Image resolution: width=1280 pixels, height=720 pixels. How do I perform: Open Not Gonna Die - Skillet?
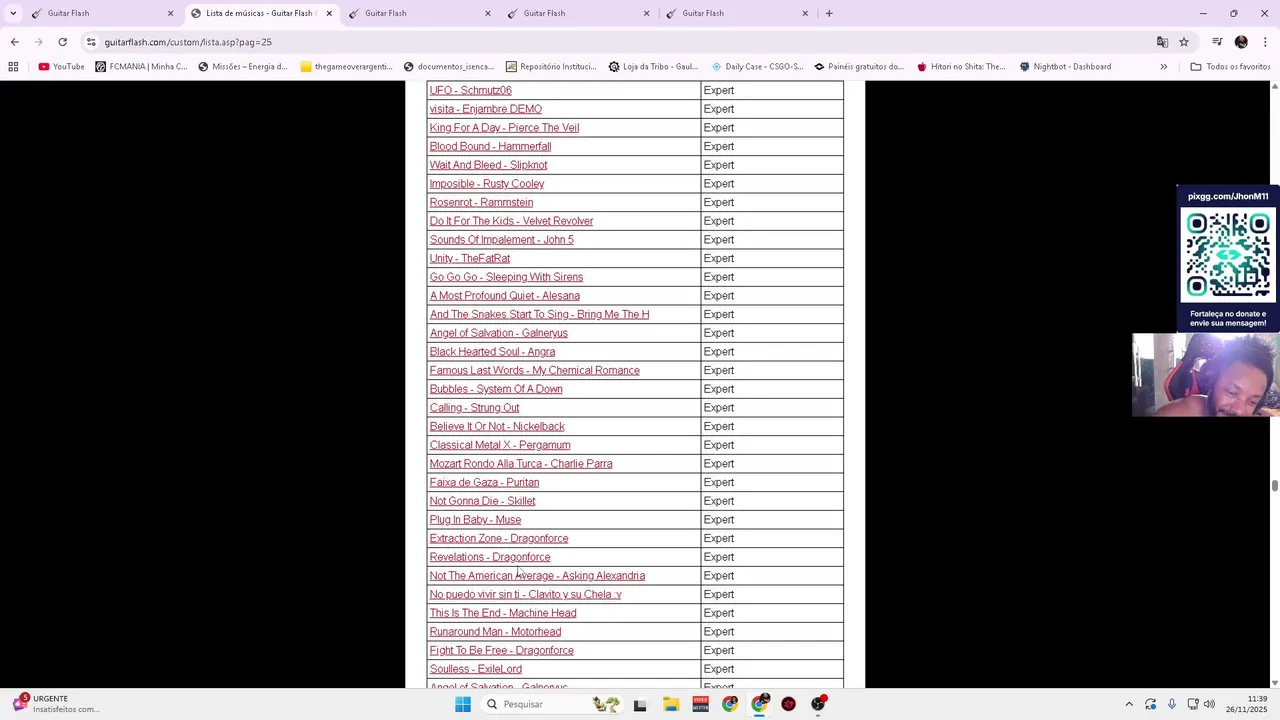click(x=482, y=501)
